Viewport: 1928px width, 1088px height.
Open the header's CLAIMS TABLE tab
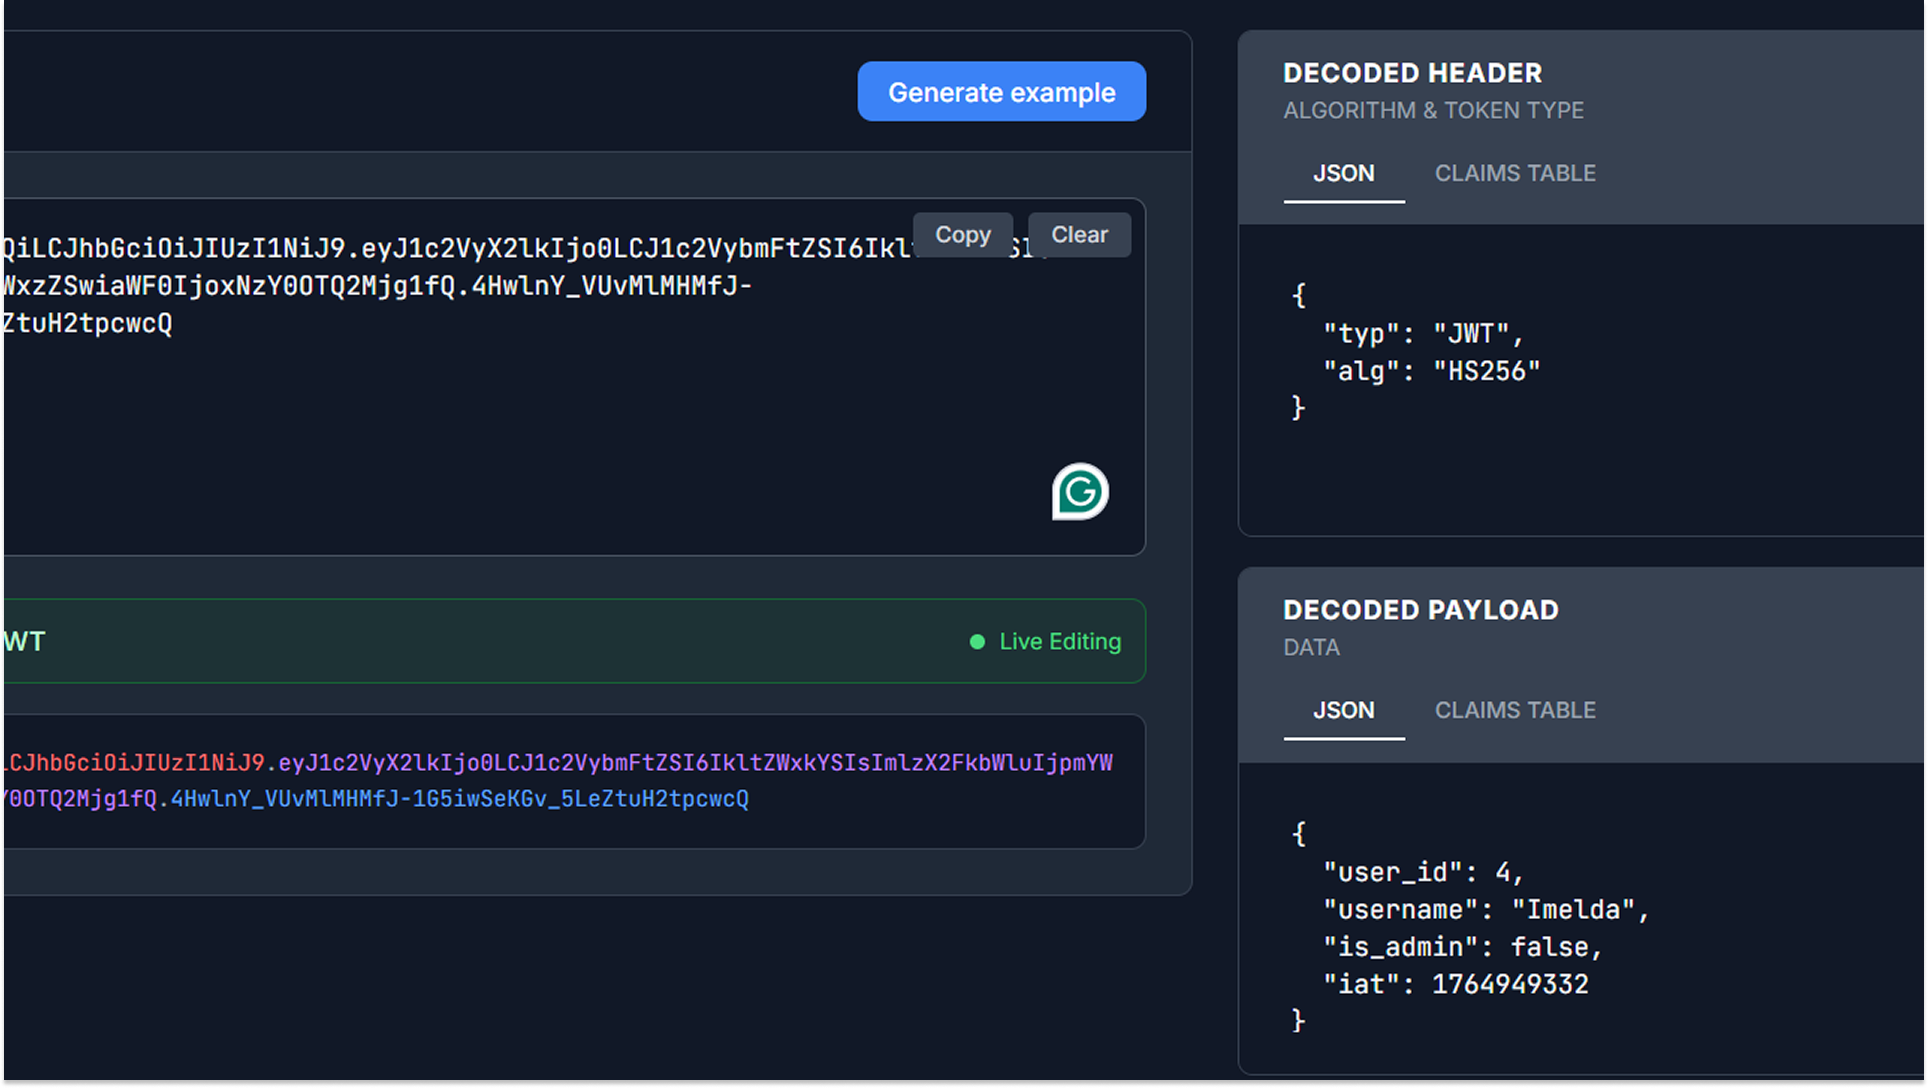click(x=1514, y=173)
